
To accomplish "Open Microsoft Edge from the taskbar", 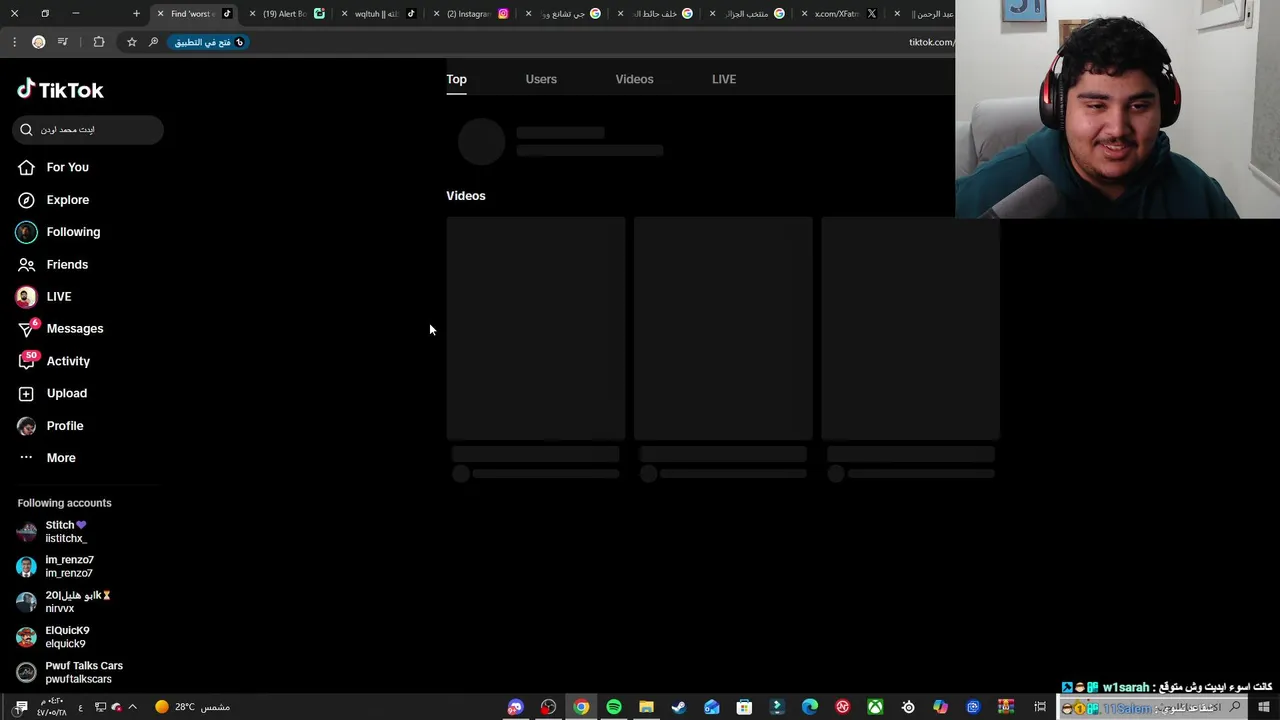I will (x=810, y=707).
